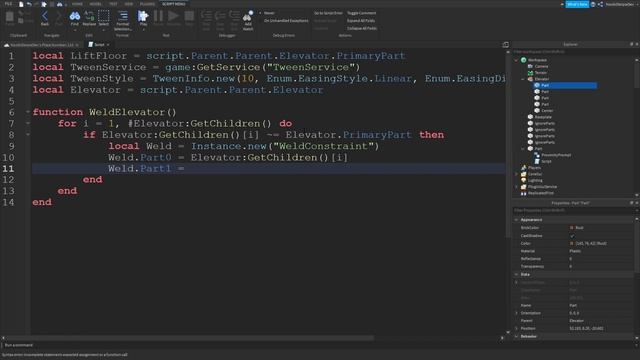Click the split editor icon above the code
The height and width of the screenshot is (360, 640).
(x=506, y=44)
